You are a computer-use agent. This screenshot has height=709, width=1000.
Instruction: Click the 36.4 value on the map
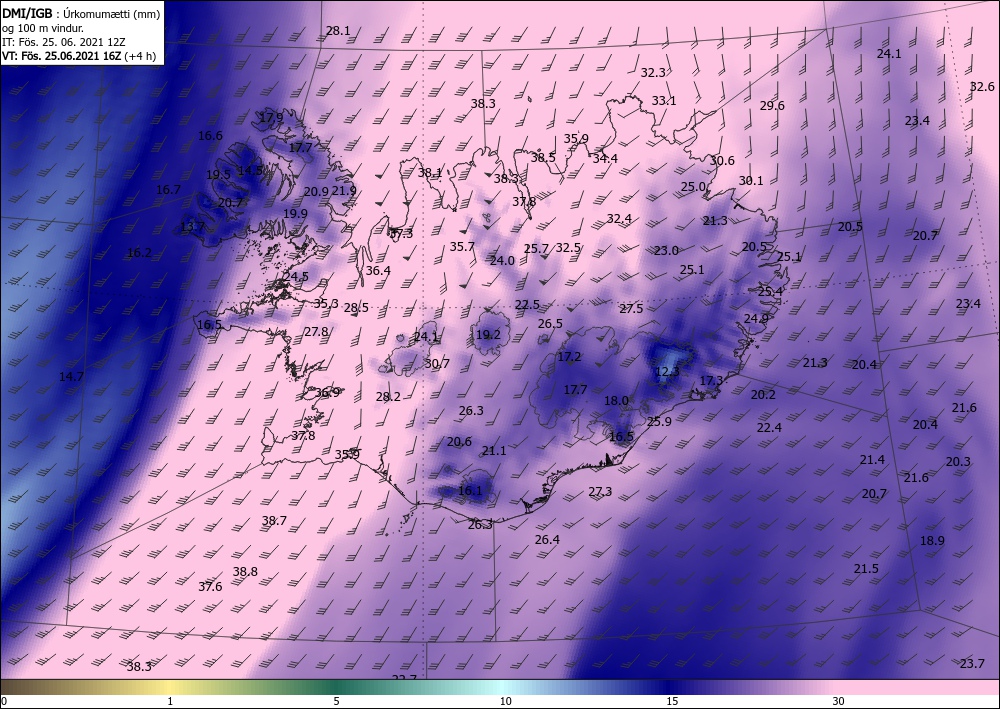pos(378,270)
